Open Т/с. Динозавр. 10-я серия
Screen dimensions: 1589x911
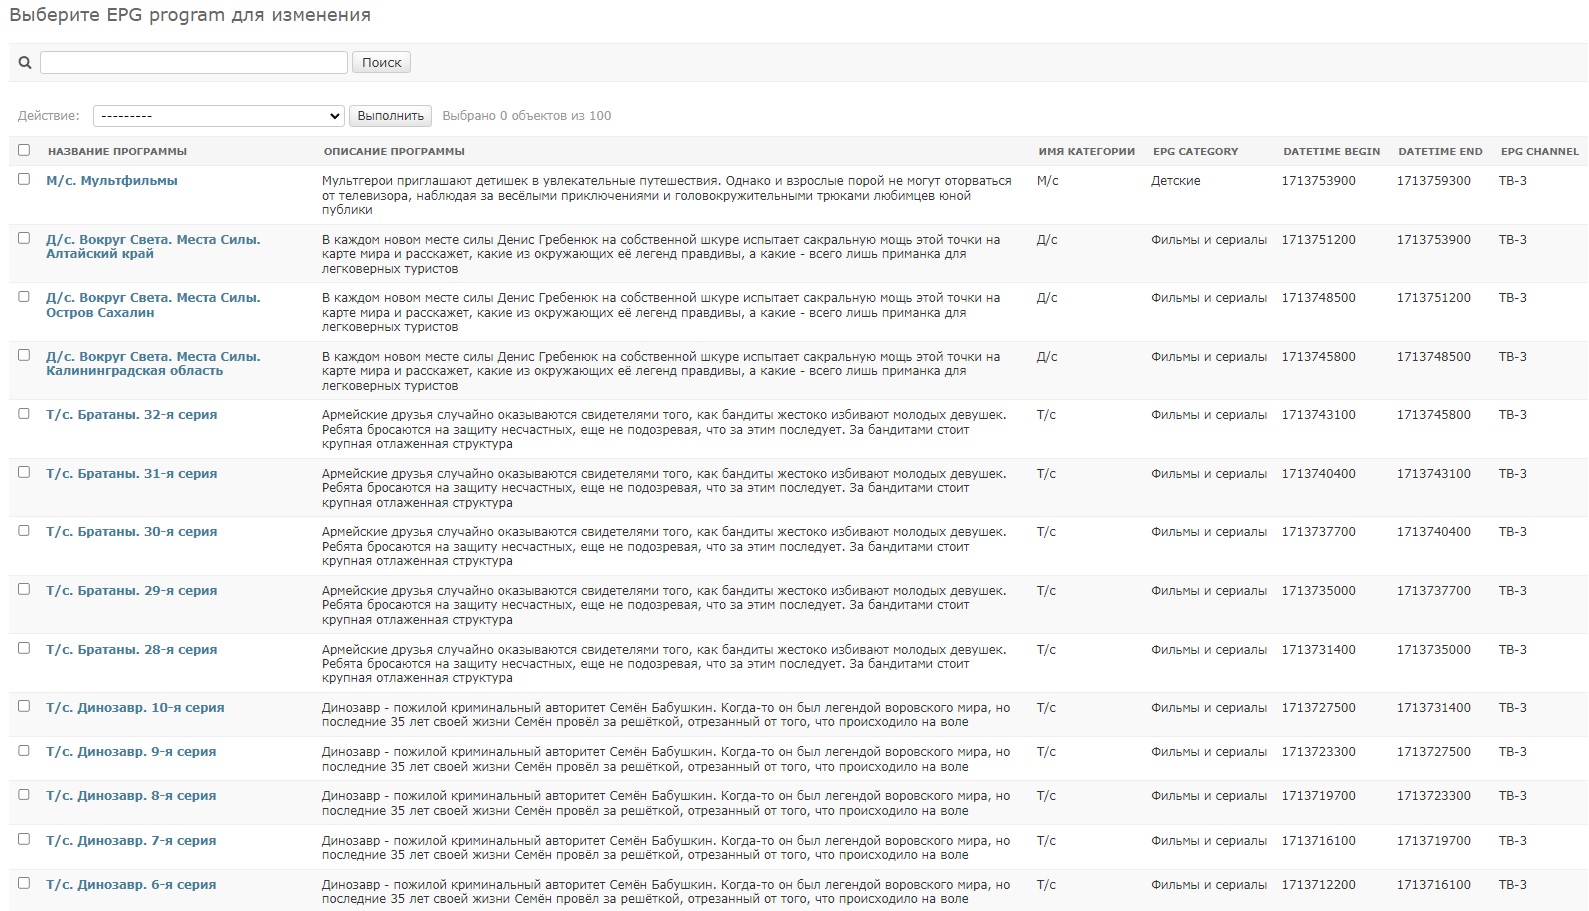pos(135,708)
